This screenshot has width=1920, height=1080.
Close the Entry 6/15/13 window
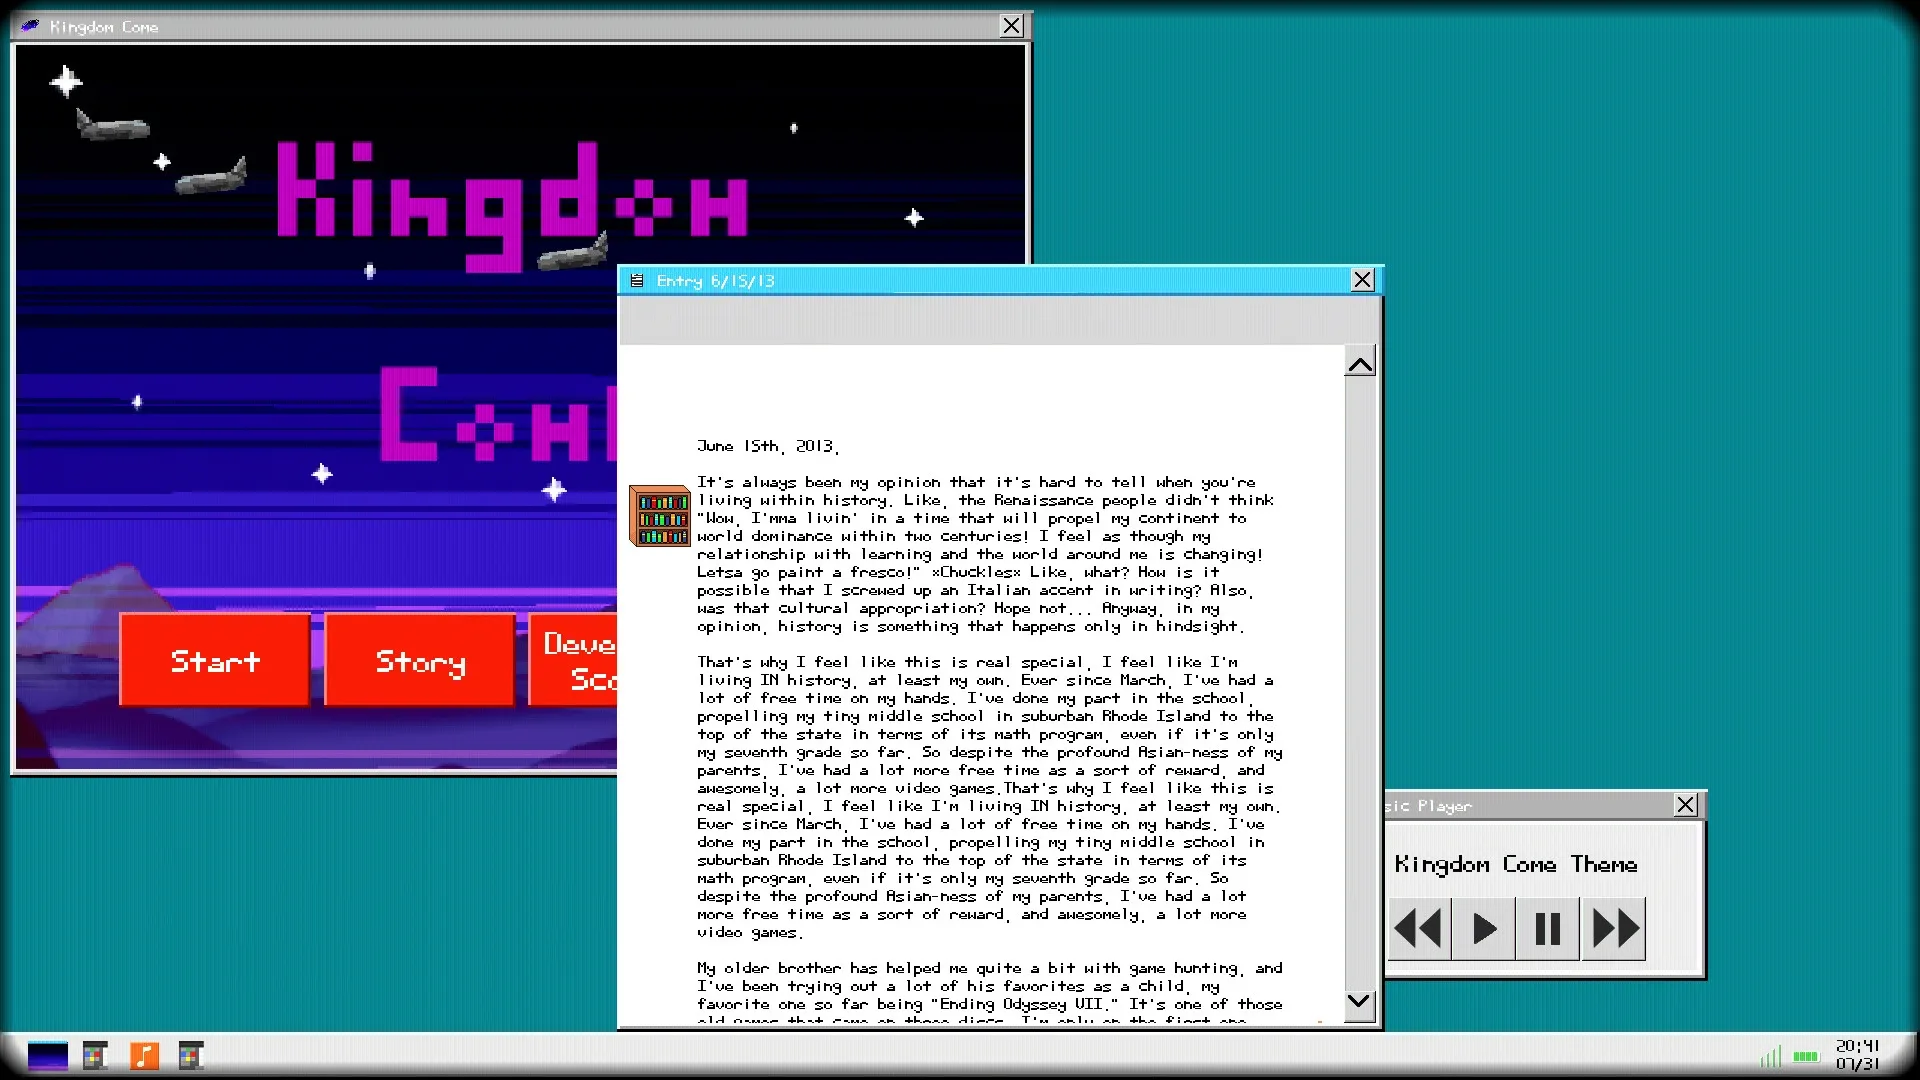coord(1362,280)
